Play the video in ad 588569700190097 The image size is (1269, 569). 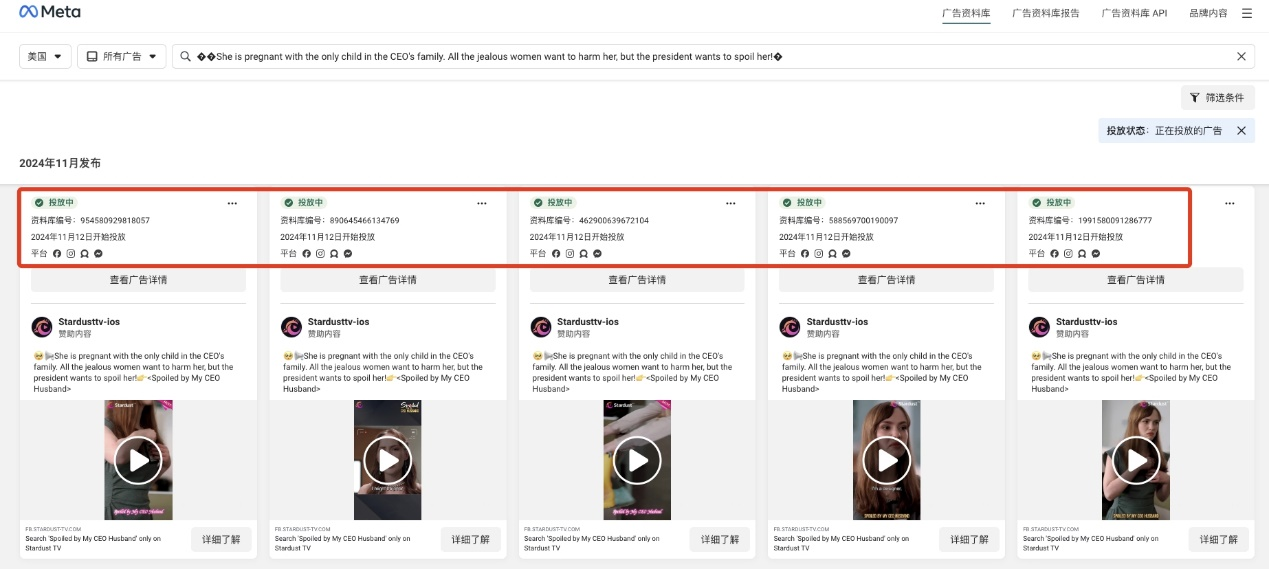point(887,460)
